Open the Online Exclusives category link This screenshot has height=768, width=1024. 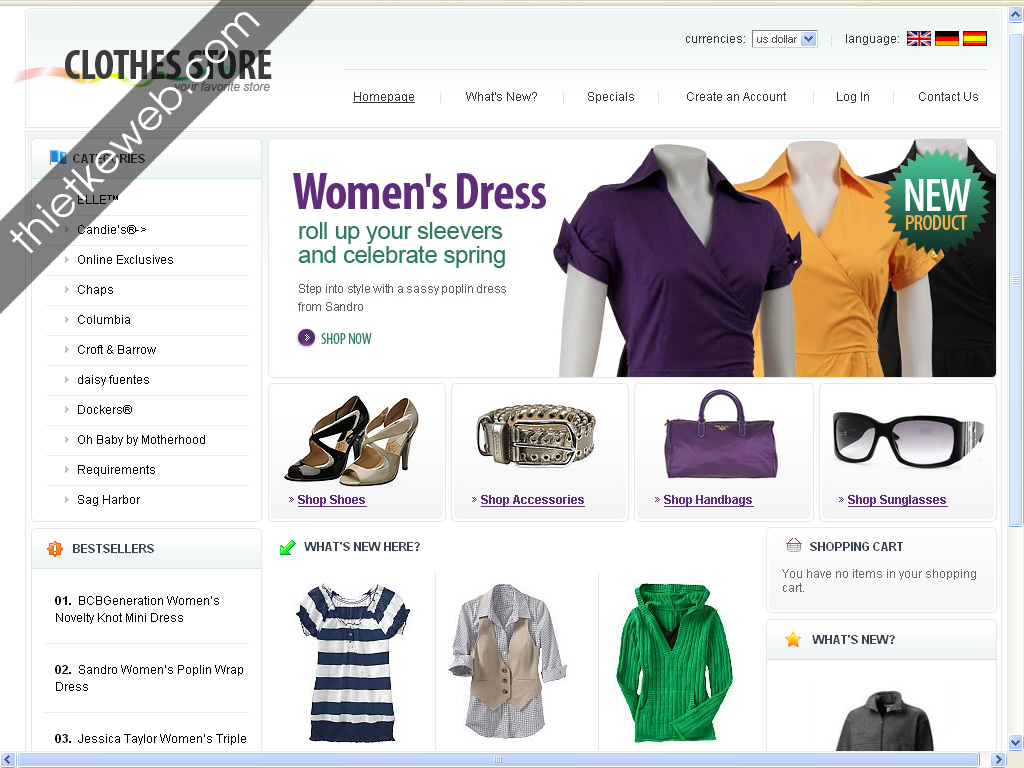(x=125, y=259)
